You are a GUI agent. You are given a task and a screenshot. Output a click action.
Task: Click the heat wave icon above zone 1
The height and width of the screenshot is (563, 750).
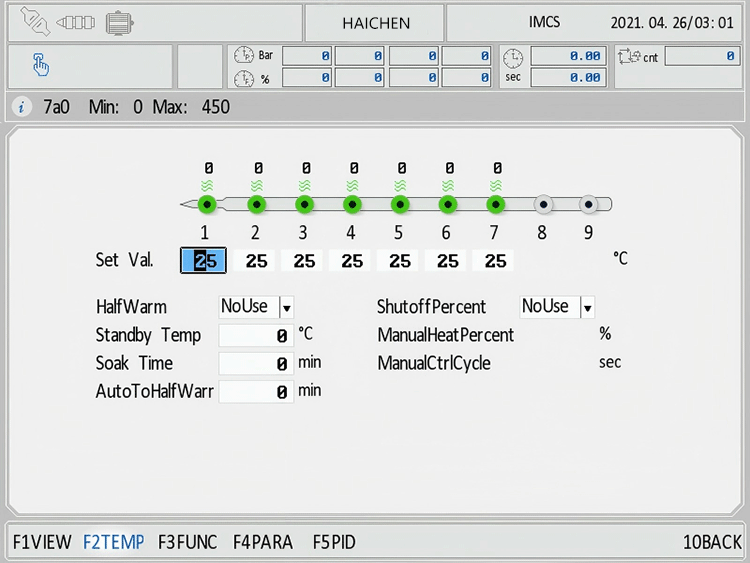tap(207, 186)
